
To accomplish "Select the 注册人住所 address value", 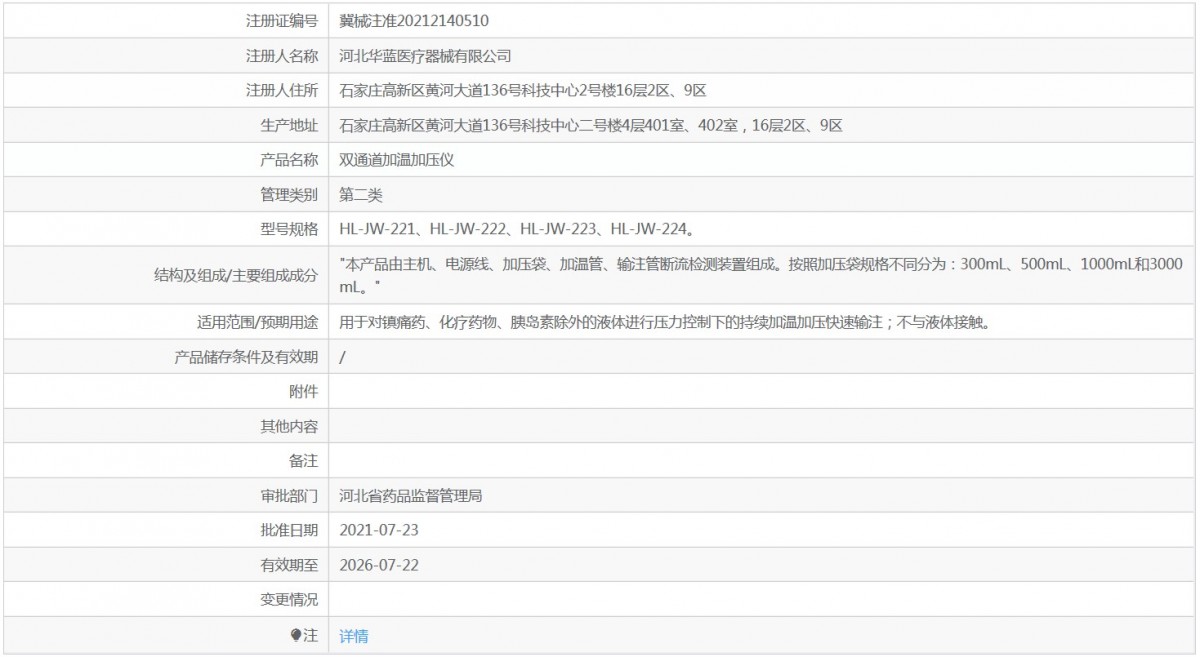I will pyautogui.click(x=523, y=91).
